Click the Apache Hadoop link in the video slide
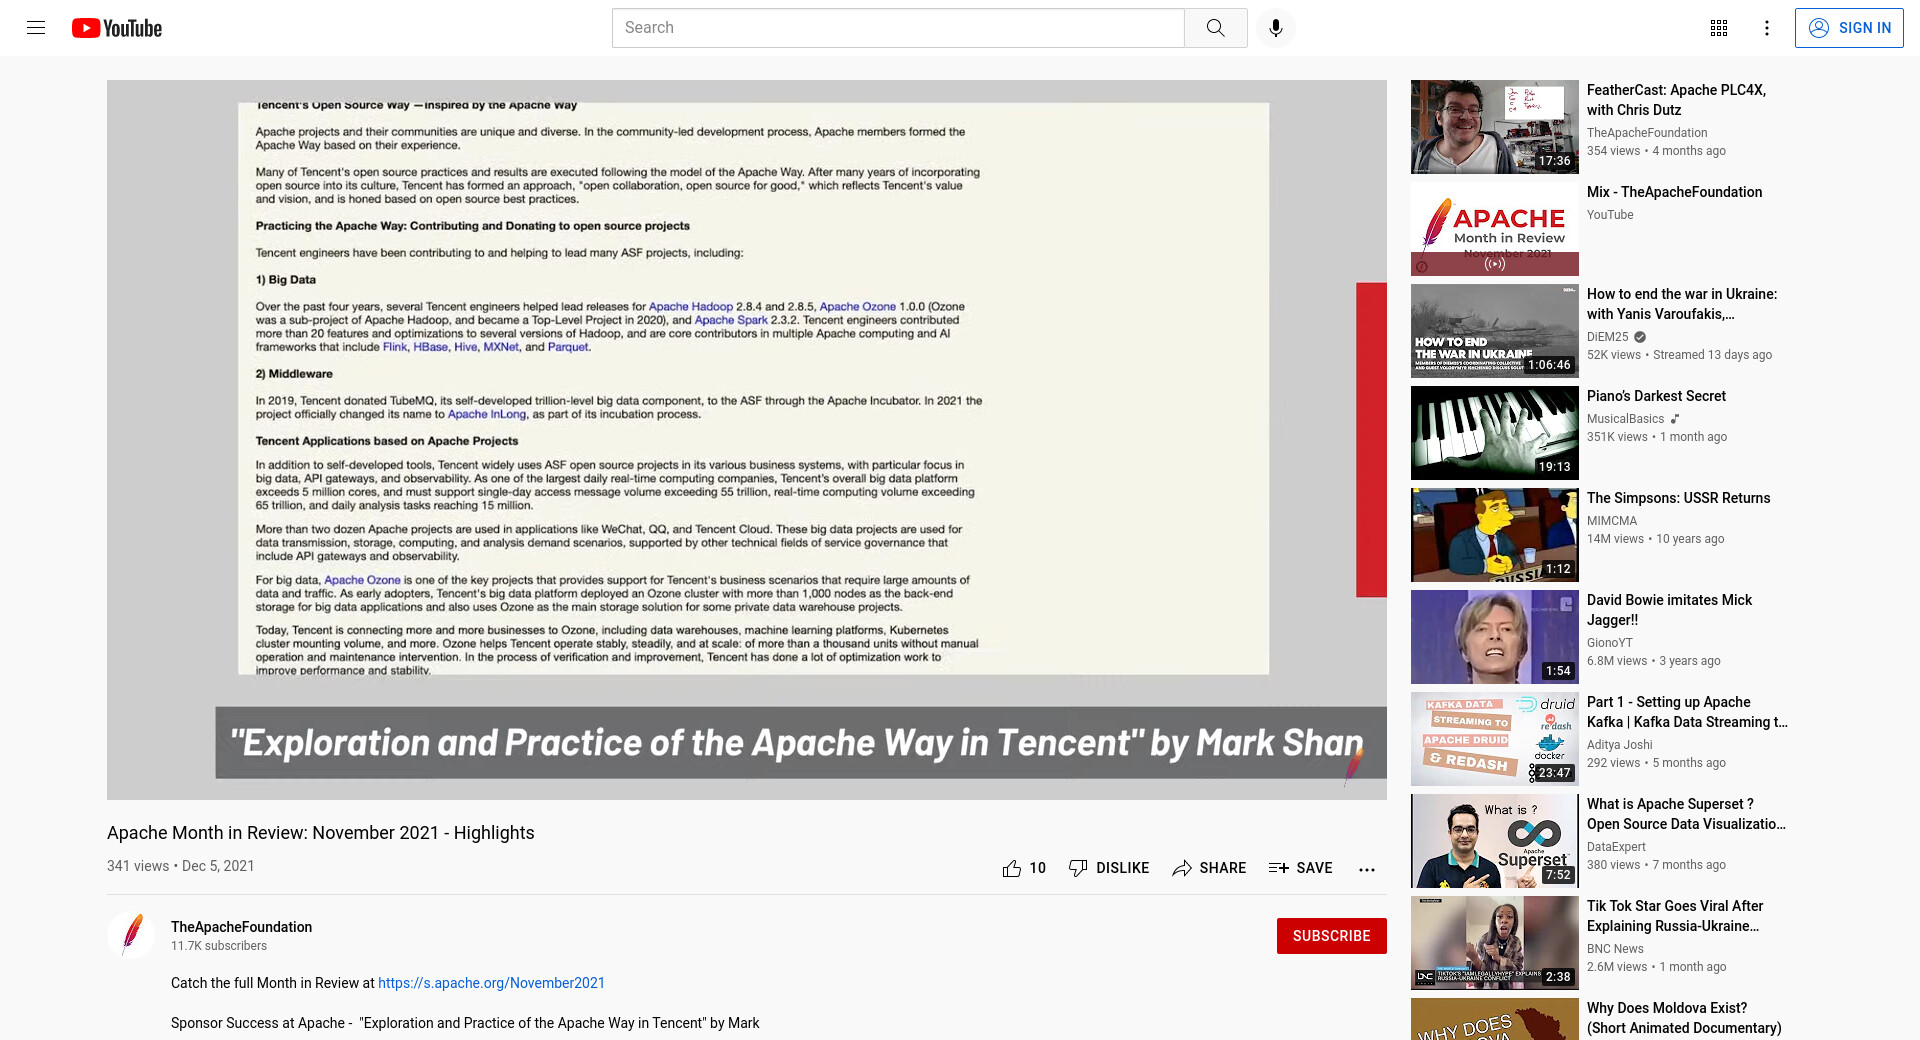This screenshot has height=1040, width=1920. (x=691, y=307)
